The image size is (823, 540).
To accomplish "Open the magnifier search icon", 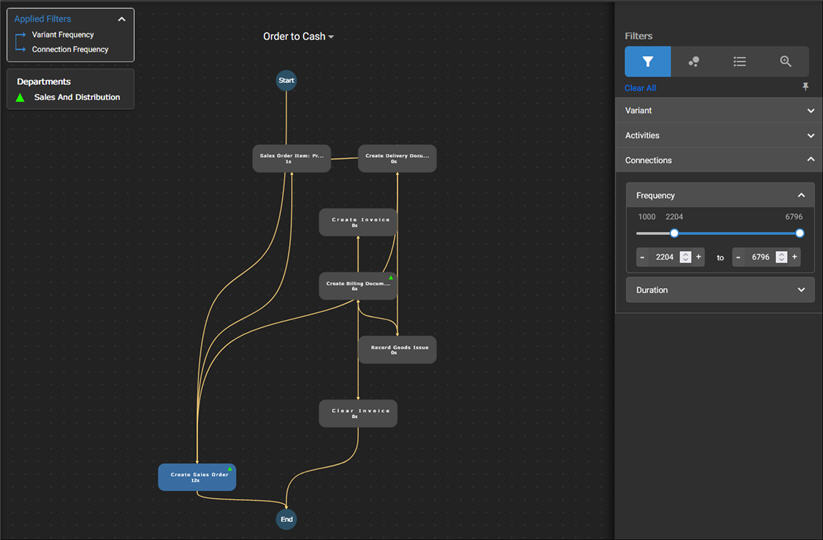I will [785, 62].
